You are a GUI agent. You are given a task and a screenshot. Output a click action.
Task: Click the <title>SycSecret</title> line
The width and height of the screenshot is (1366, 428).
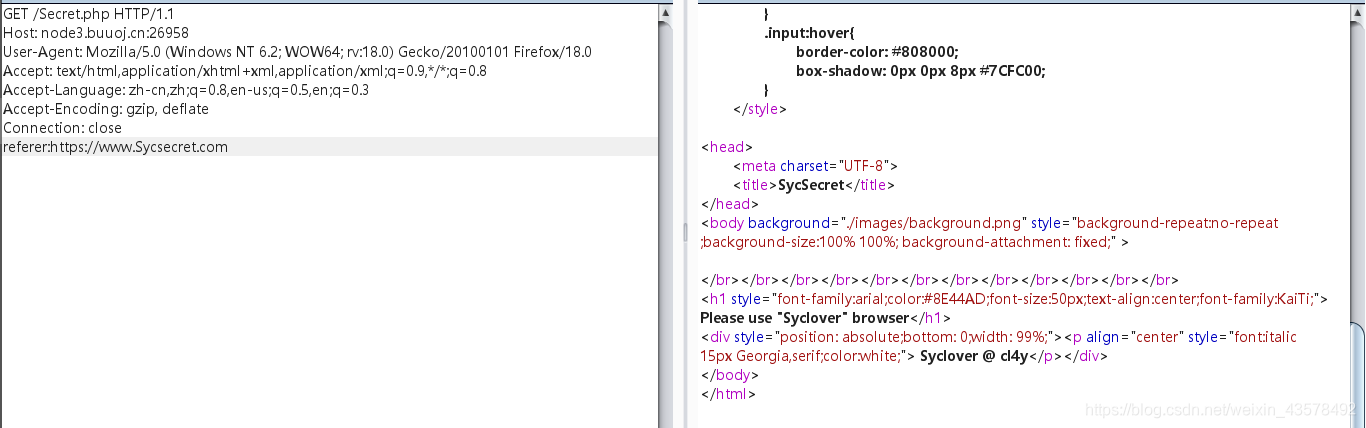[813, 184]
